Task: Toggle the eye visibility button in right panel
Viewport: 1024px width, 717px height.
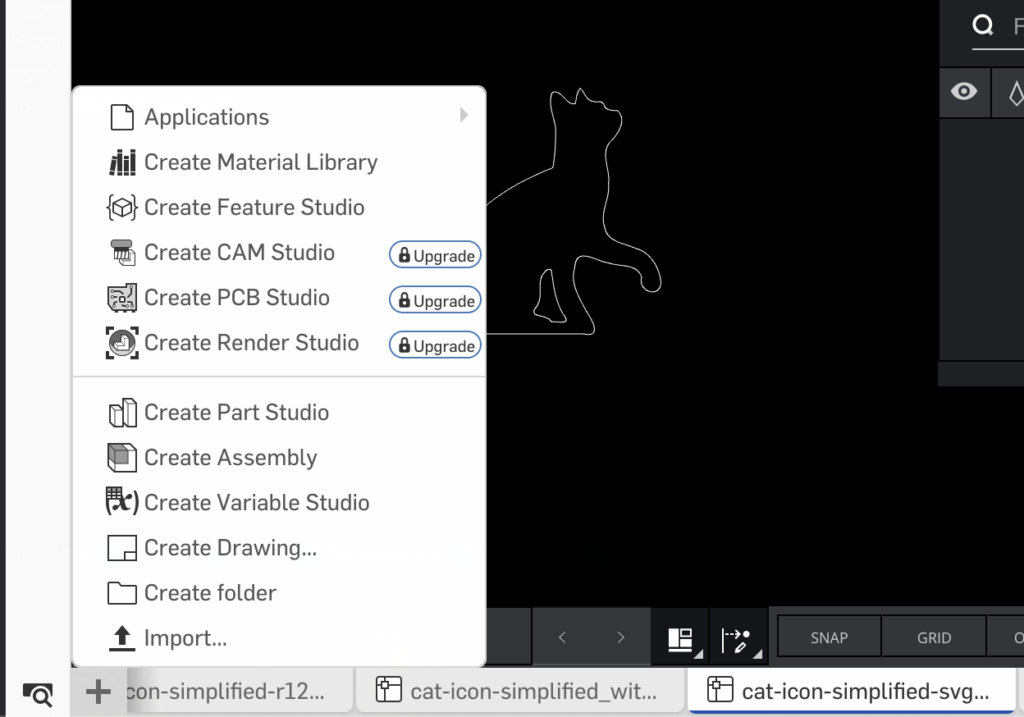Action: (964, 92)
